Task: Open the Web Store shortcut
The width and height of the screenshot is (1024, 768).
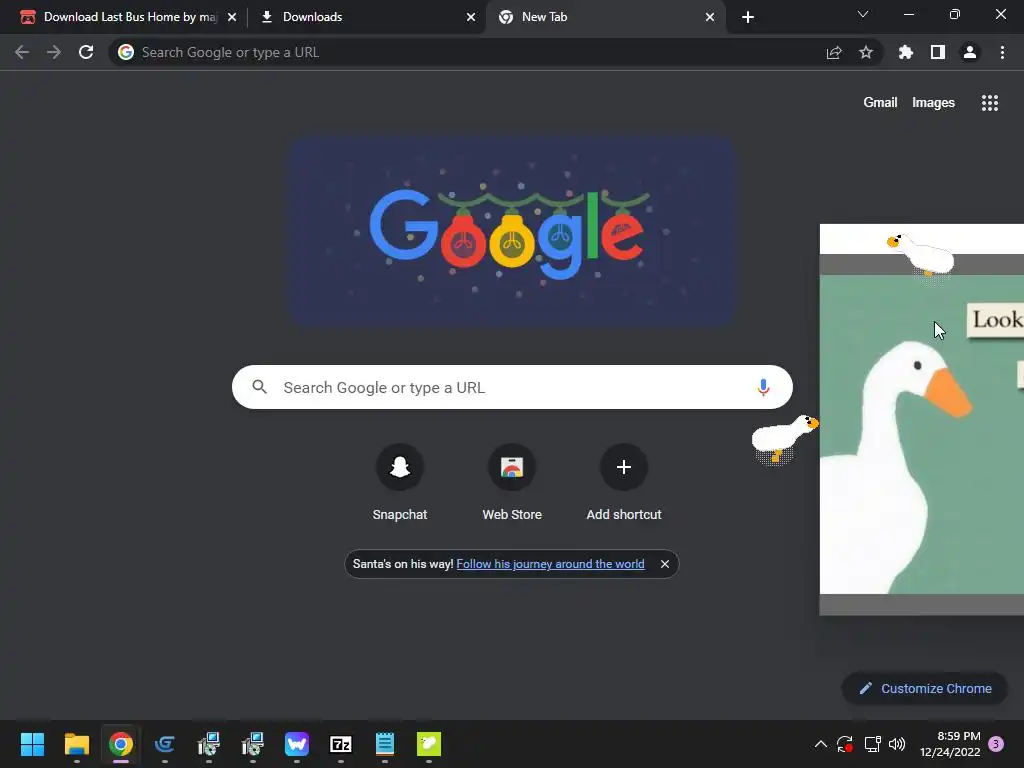Action: point(512,482)
